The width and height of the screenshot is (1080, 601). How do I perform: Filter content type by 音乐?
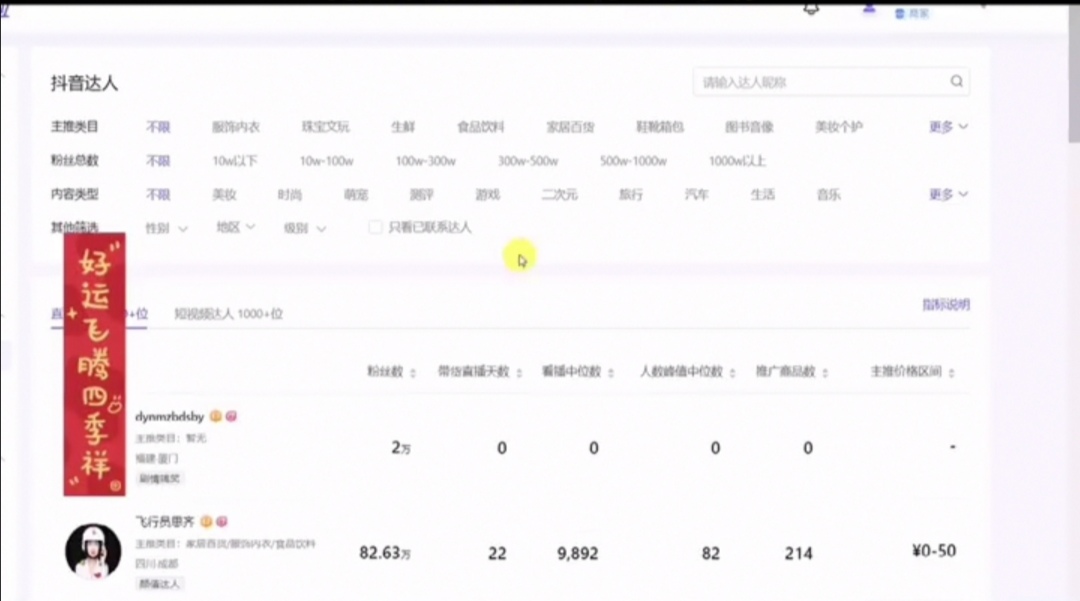(x=829, y=194)
